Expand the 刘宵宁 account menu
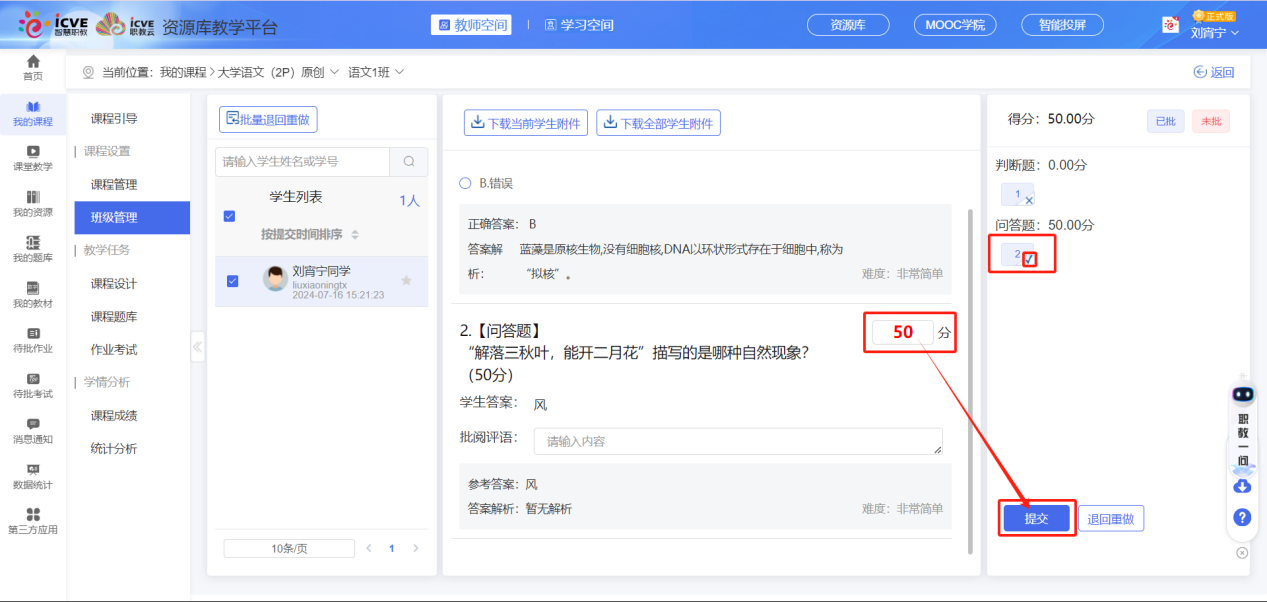 [x=1217, y=33]
